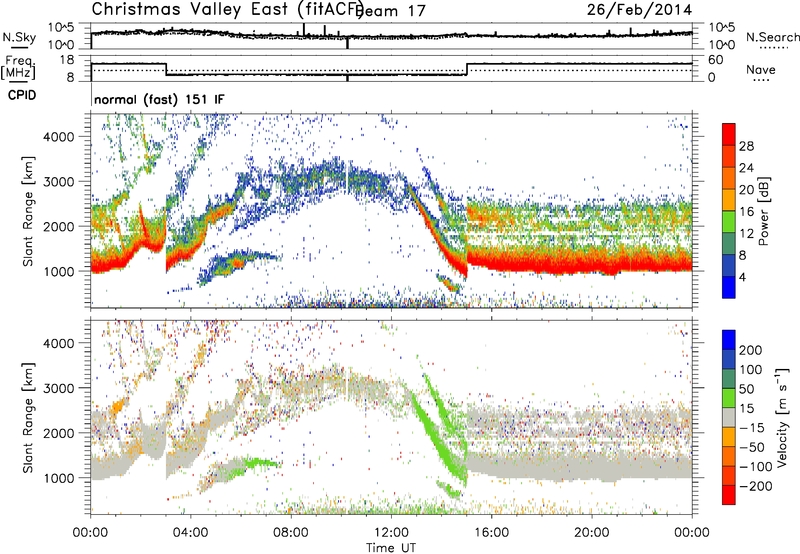The width and height of the screenshot is (800, 554).
Task: Click the red bottom of the velocity colorbar
Action: tap(729, 495)
